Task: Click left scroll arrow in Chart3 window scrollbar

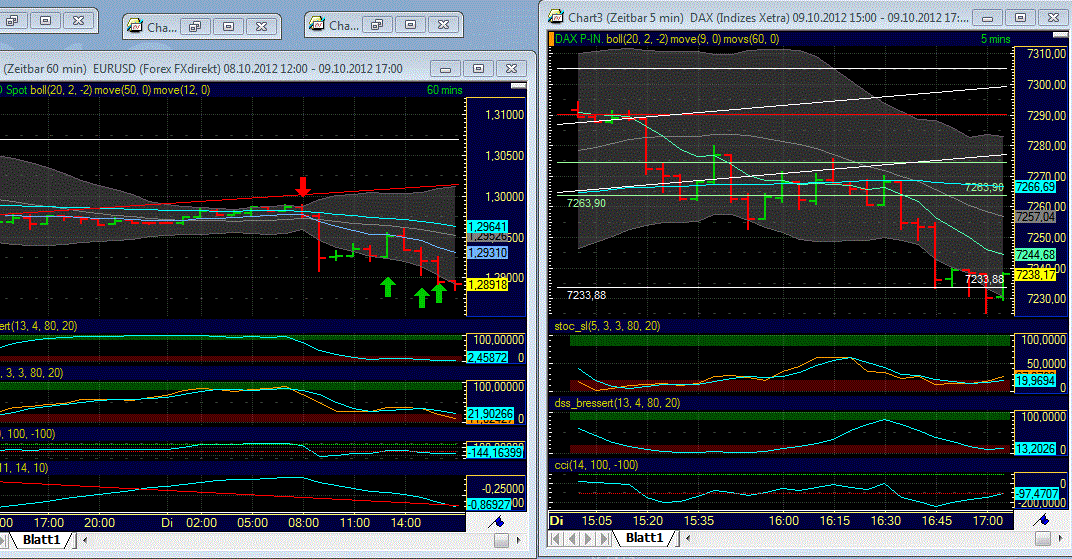Action: 688,538
